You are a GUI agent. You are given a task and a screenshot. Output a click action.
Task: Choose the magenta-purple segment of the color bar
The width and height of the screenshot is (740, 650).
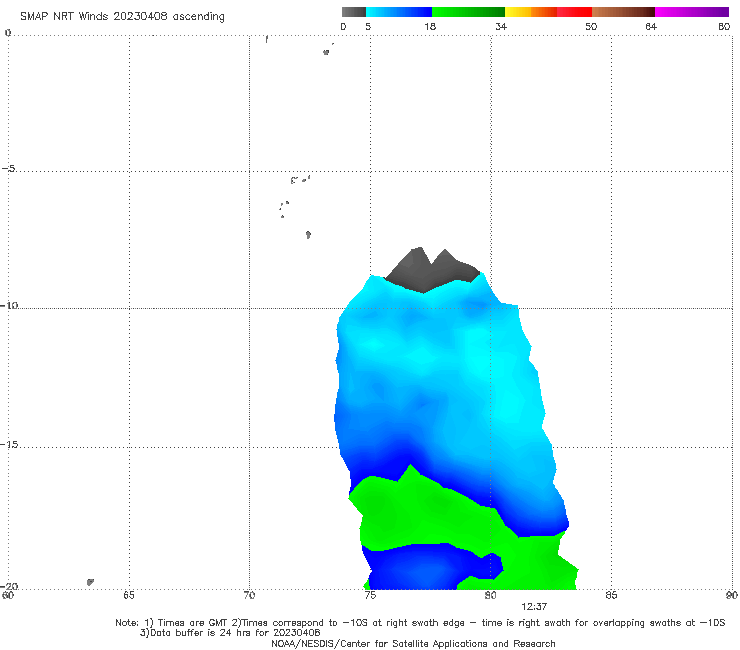[692, 12]
